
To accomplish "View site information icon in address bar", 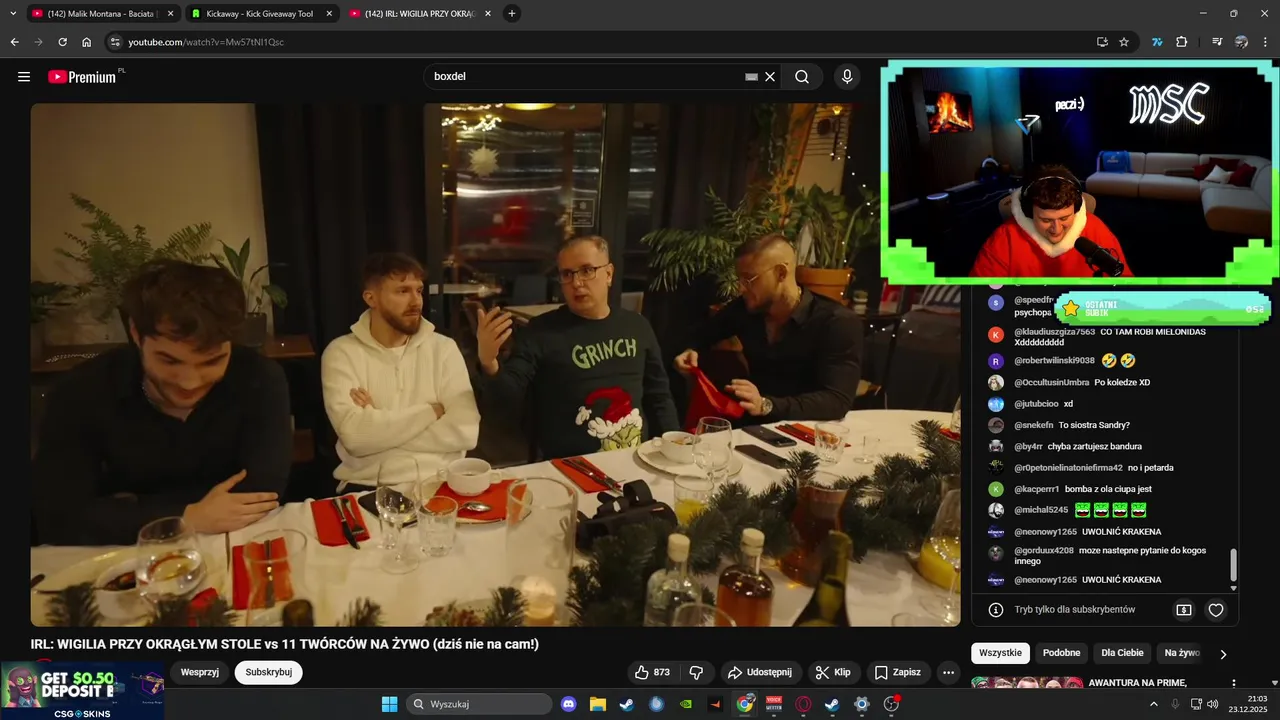I will pyautogui.click(x=115, y=42).
